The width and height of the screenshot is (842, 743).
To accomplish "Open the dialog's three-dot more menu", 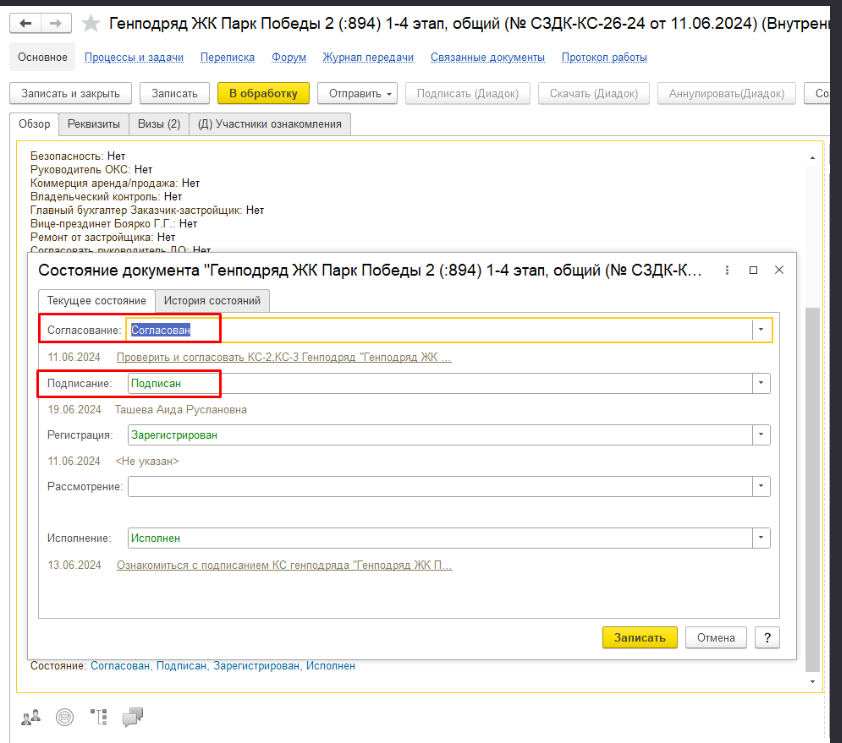I will [x=726, y=270].
